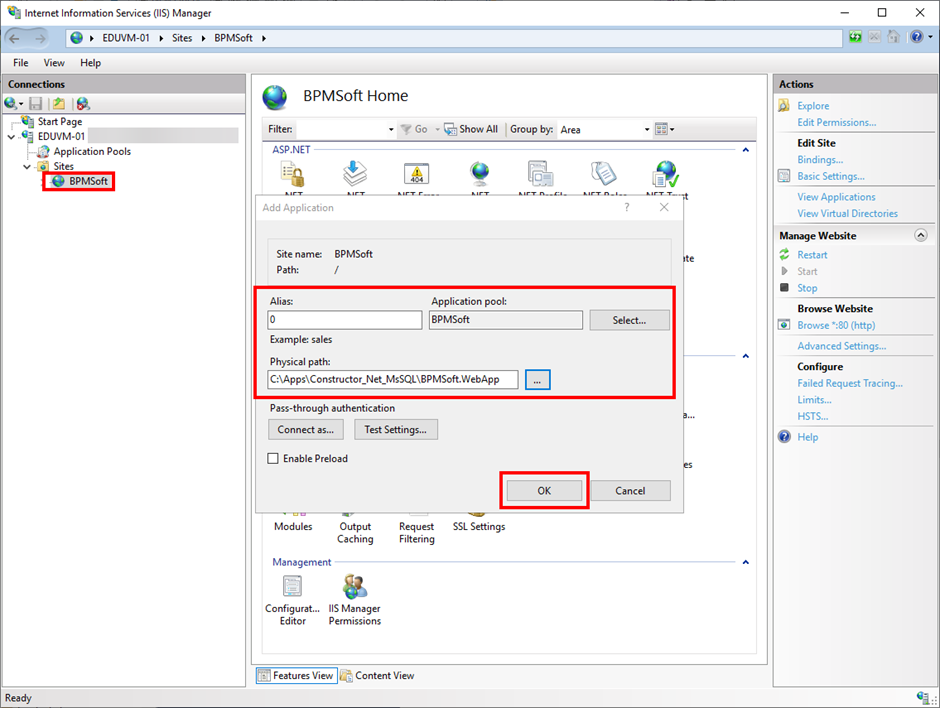Switch to Features View tab

296,676
